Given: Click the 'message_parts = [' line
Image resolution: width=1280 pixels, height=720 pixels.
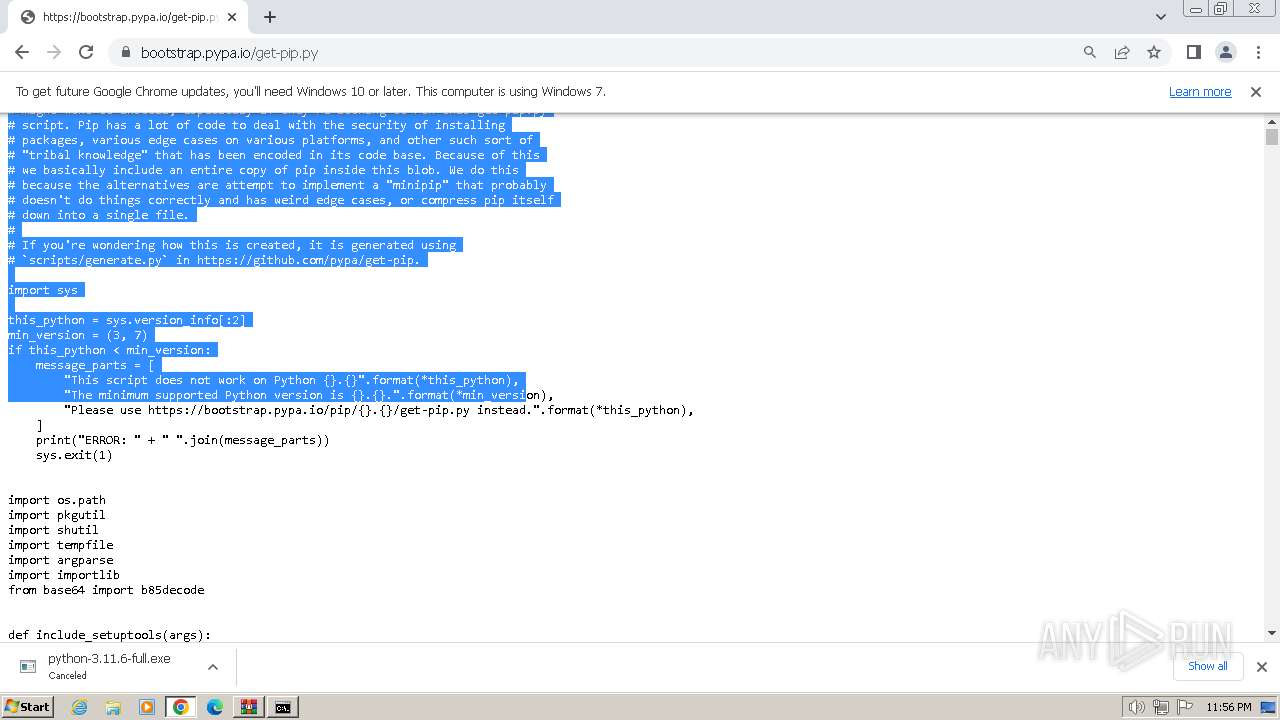Looking at the screenshot, I should [x=96, y=365].
